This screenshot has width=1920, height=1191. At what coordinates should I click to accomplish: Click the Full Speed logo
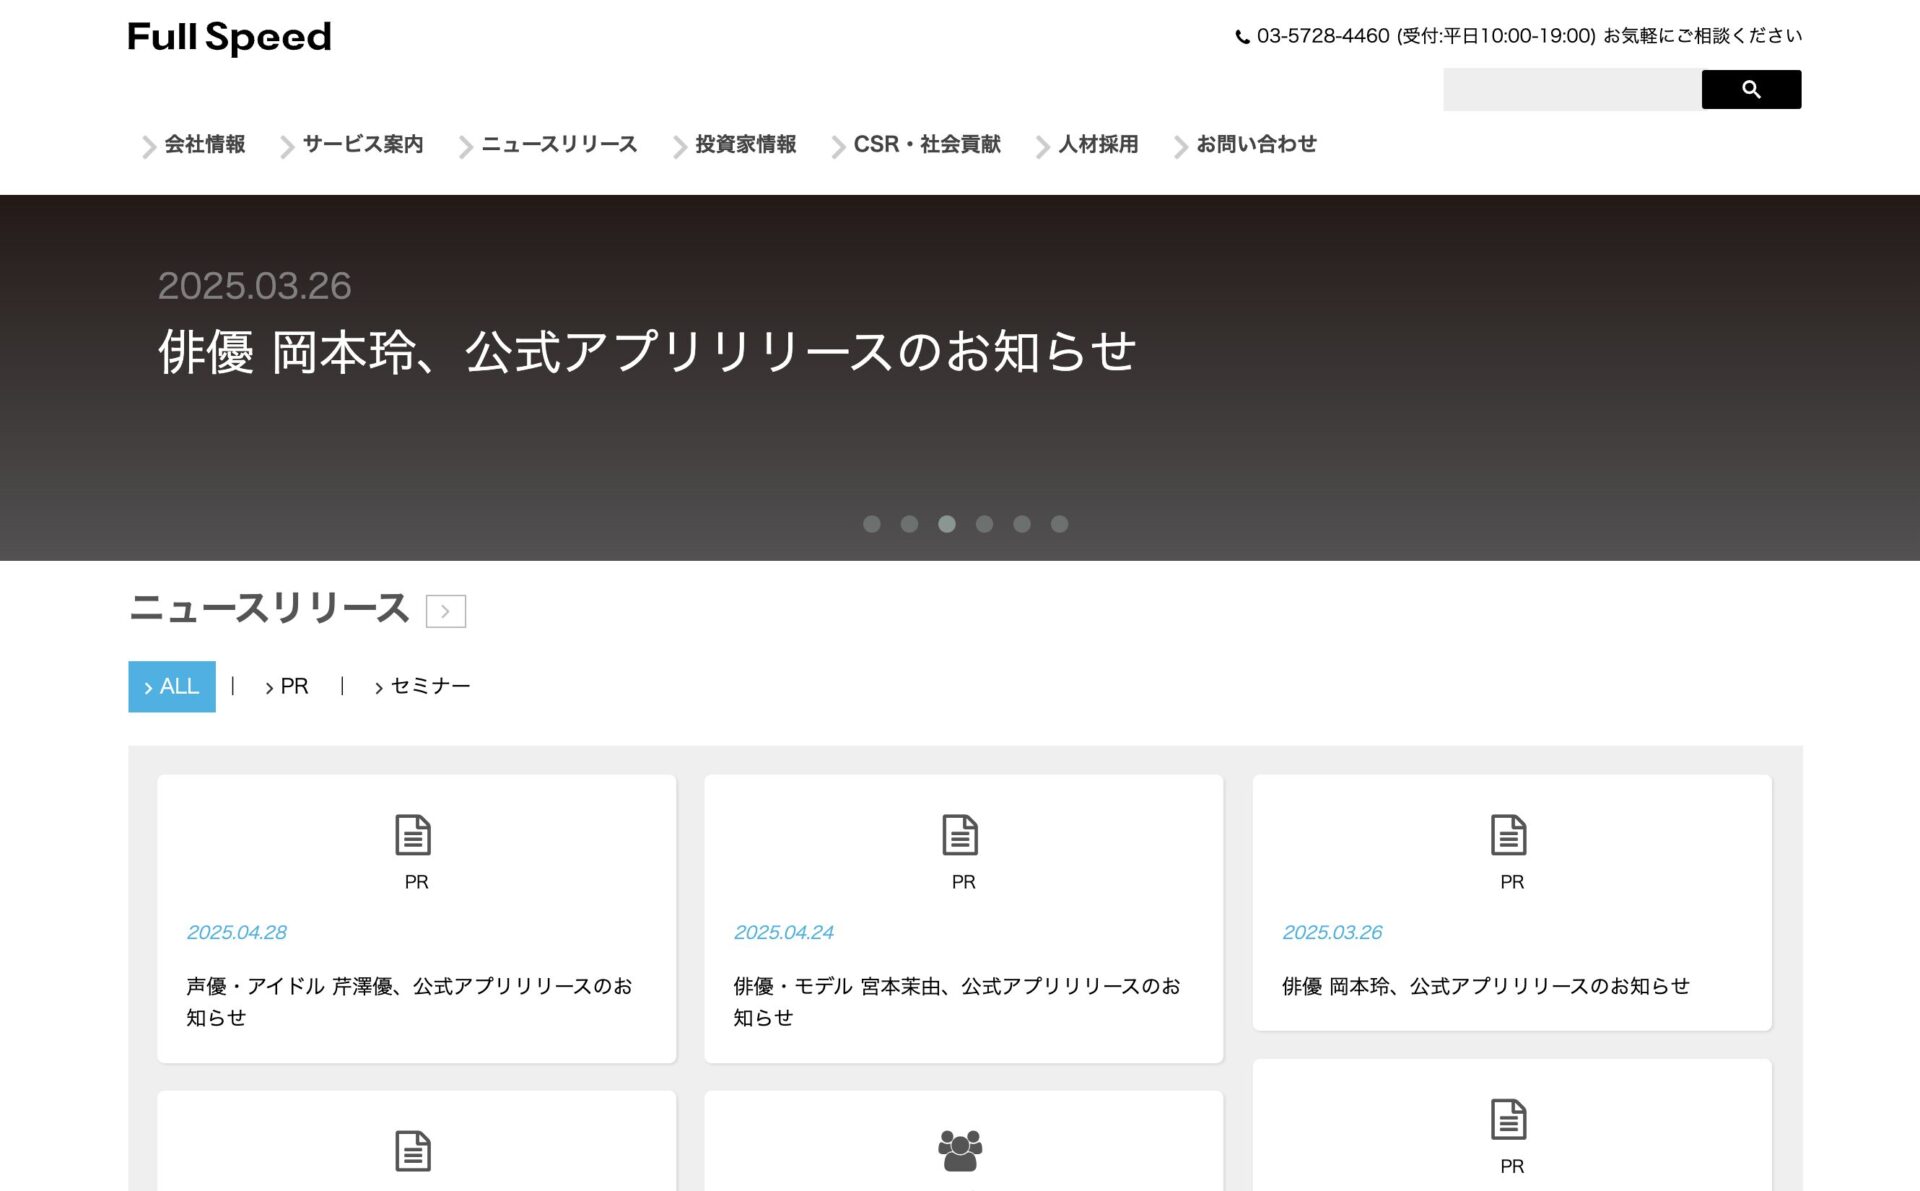tap(229, 37)
